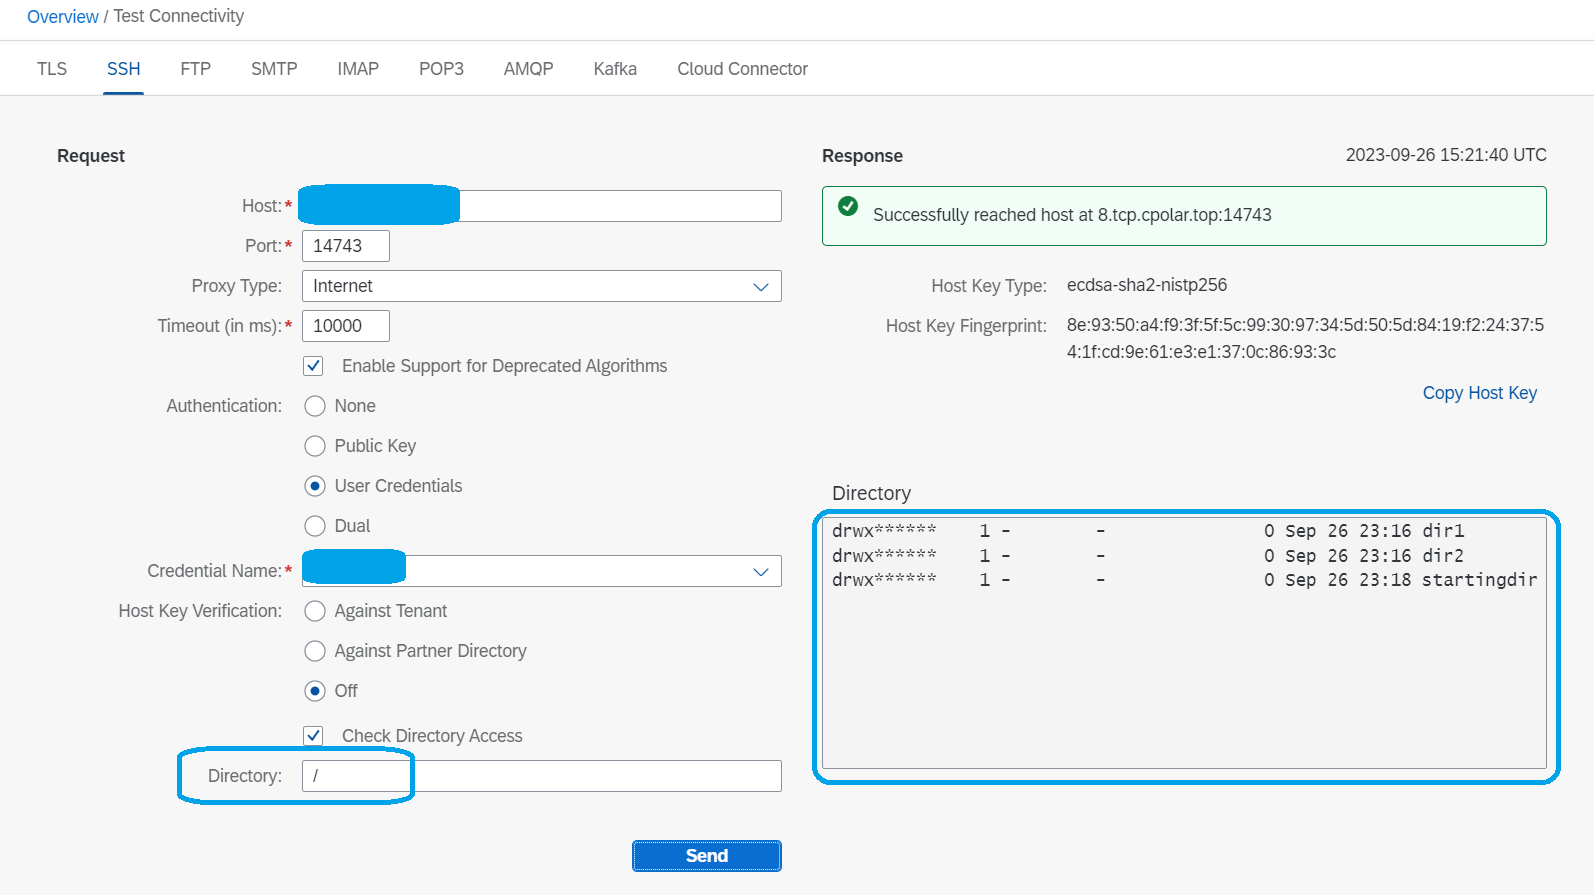Click the Send button

(707, 856)
